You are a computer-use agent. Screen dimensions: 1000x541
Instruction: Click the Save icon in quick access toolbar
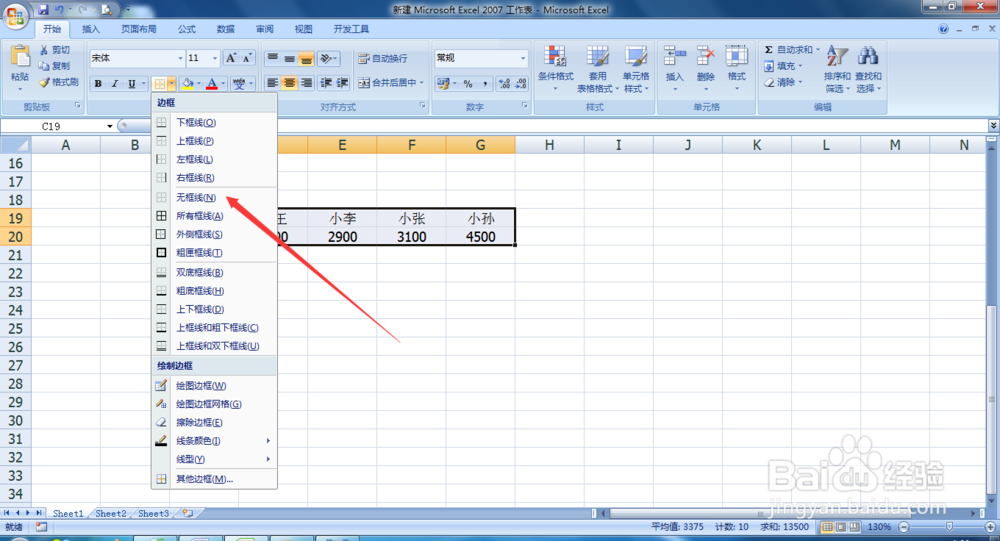coord(43,10)
